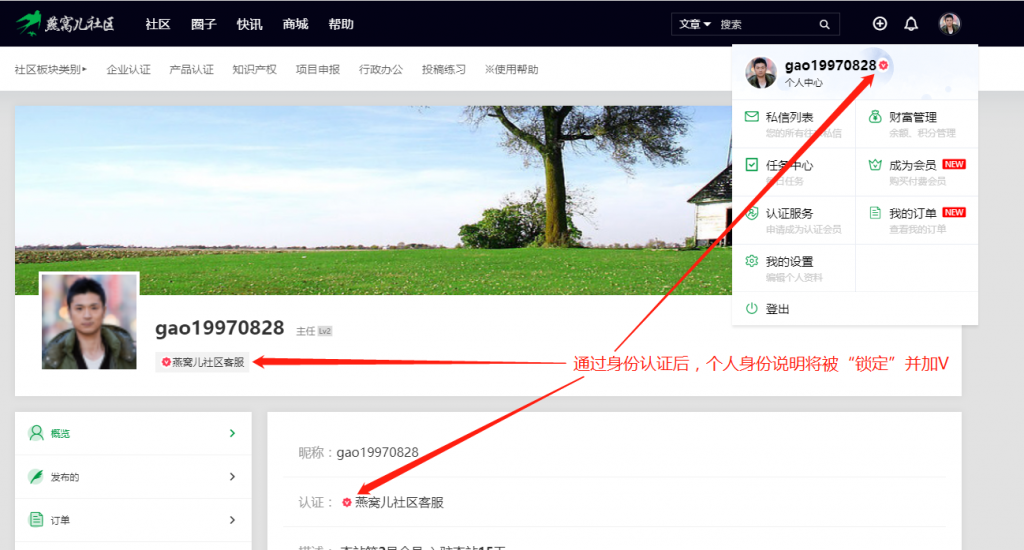
Task: Click the 概览 person icon
Action: coord(36,432)
